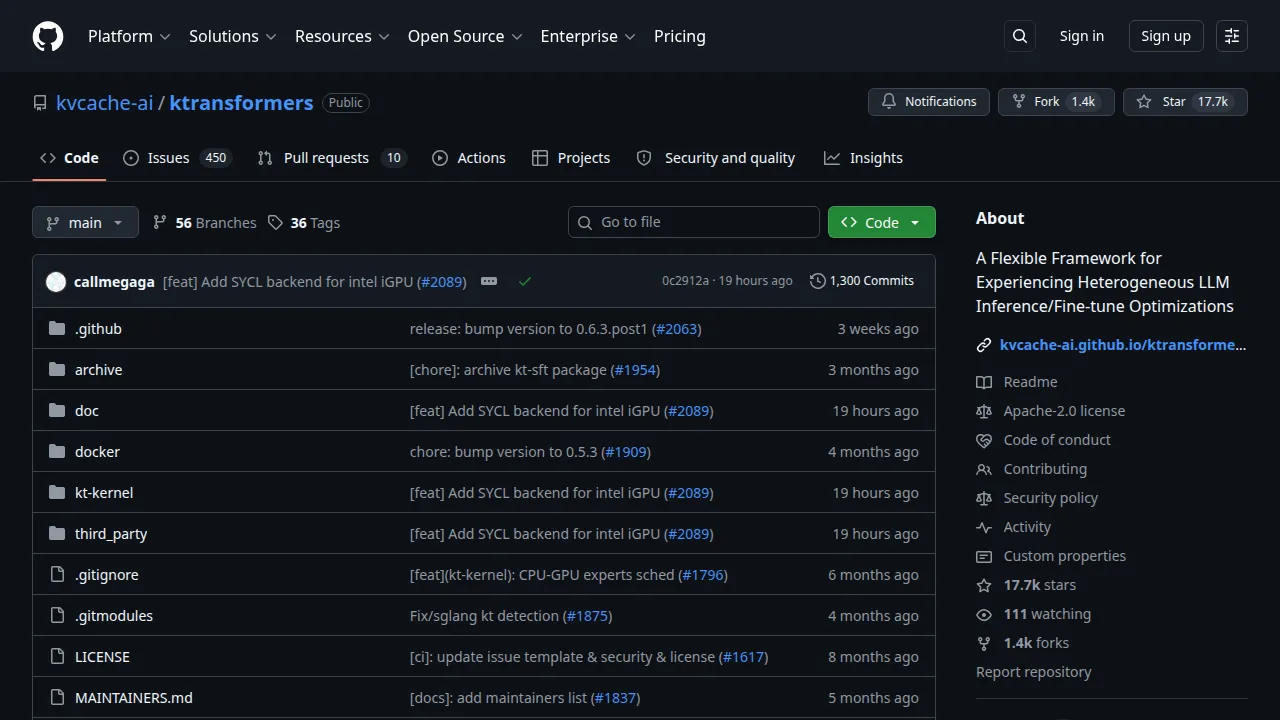Open the green Code dropdown button
The width and height of the screenshot is (1280, 720).
882,222
